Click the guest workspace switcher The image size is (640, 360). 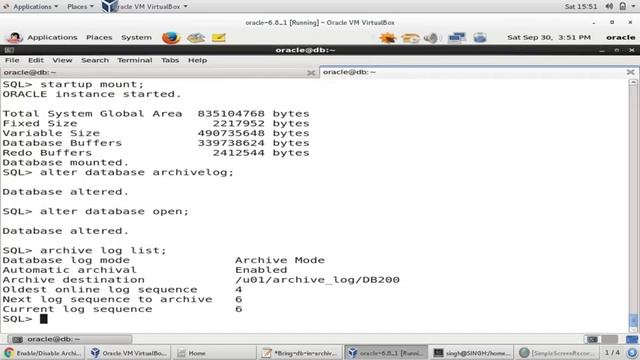[x=602, y=339]
